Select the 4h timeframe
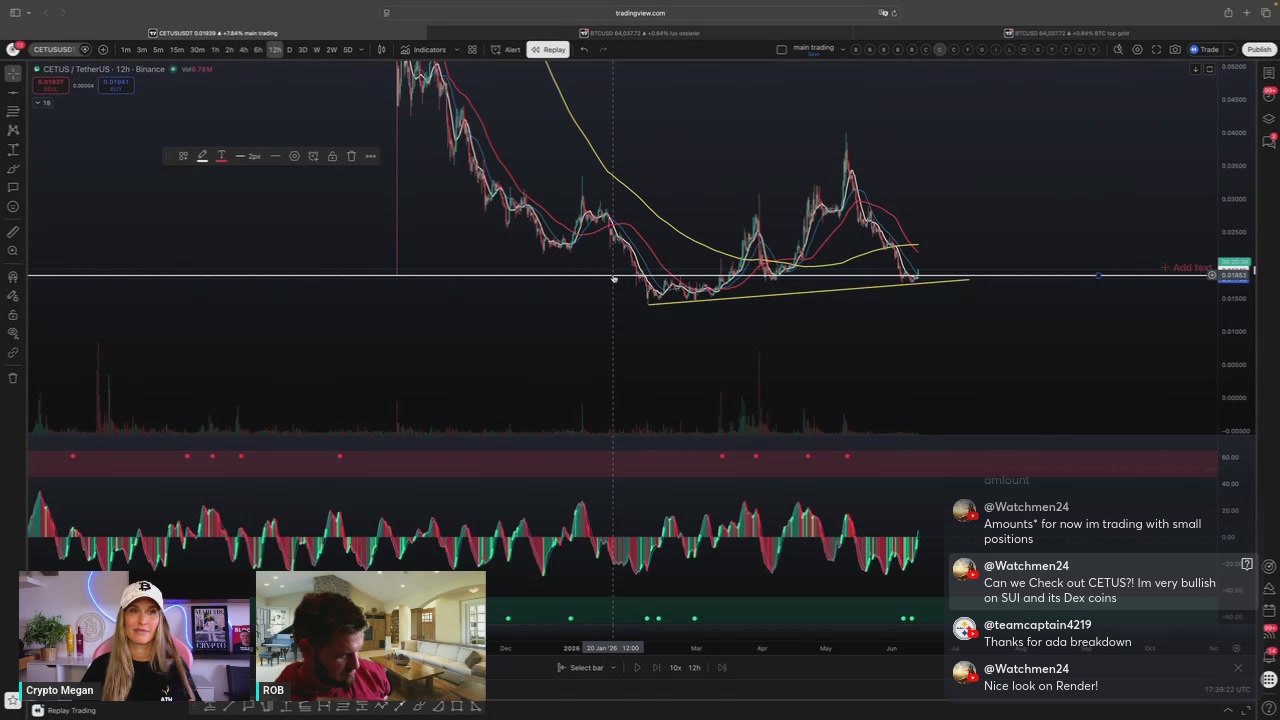1280x720 pixels. point(243,49)
